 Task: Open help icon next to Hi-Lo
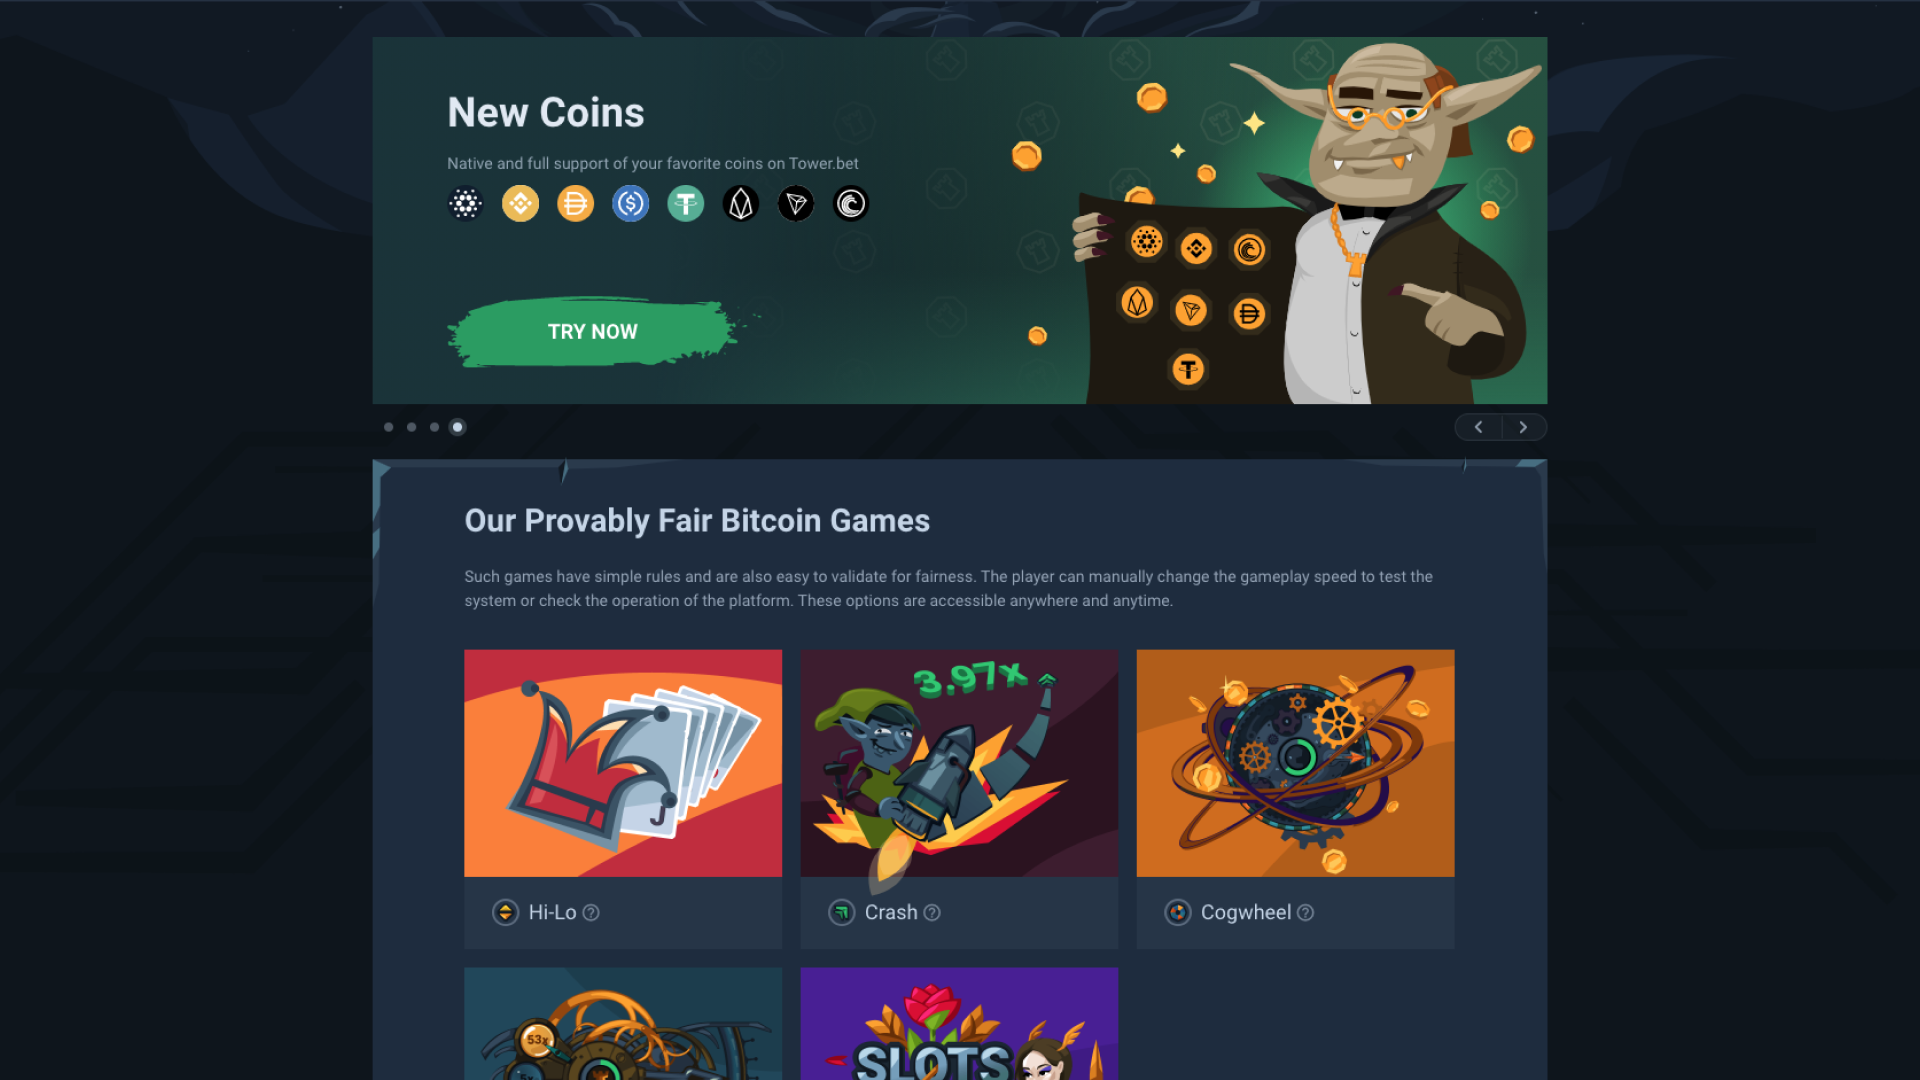(x=591, y=912)
